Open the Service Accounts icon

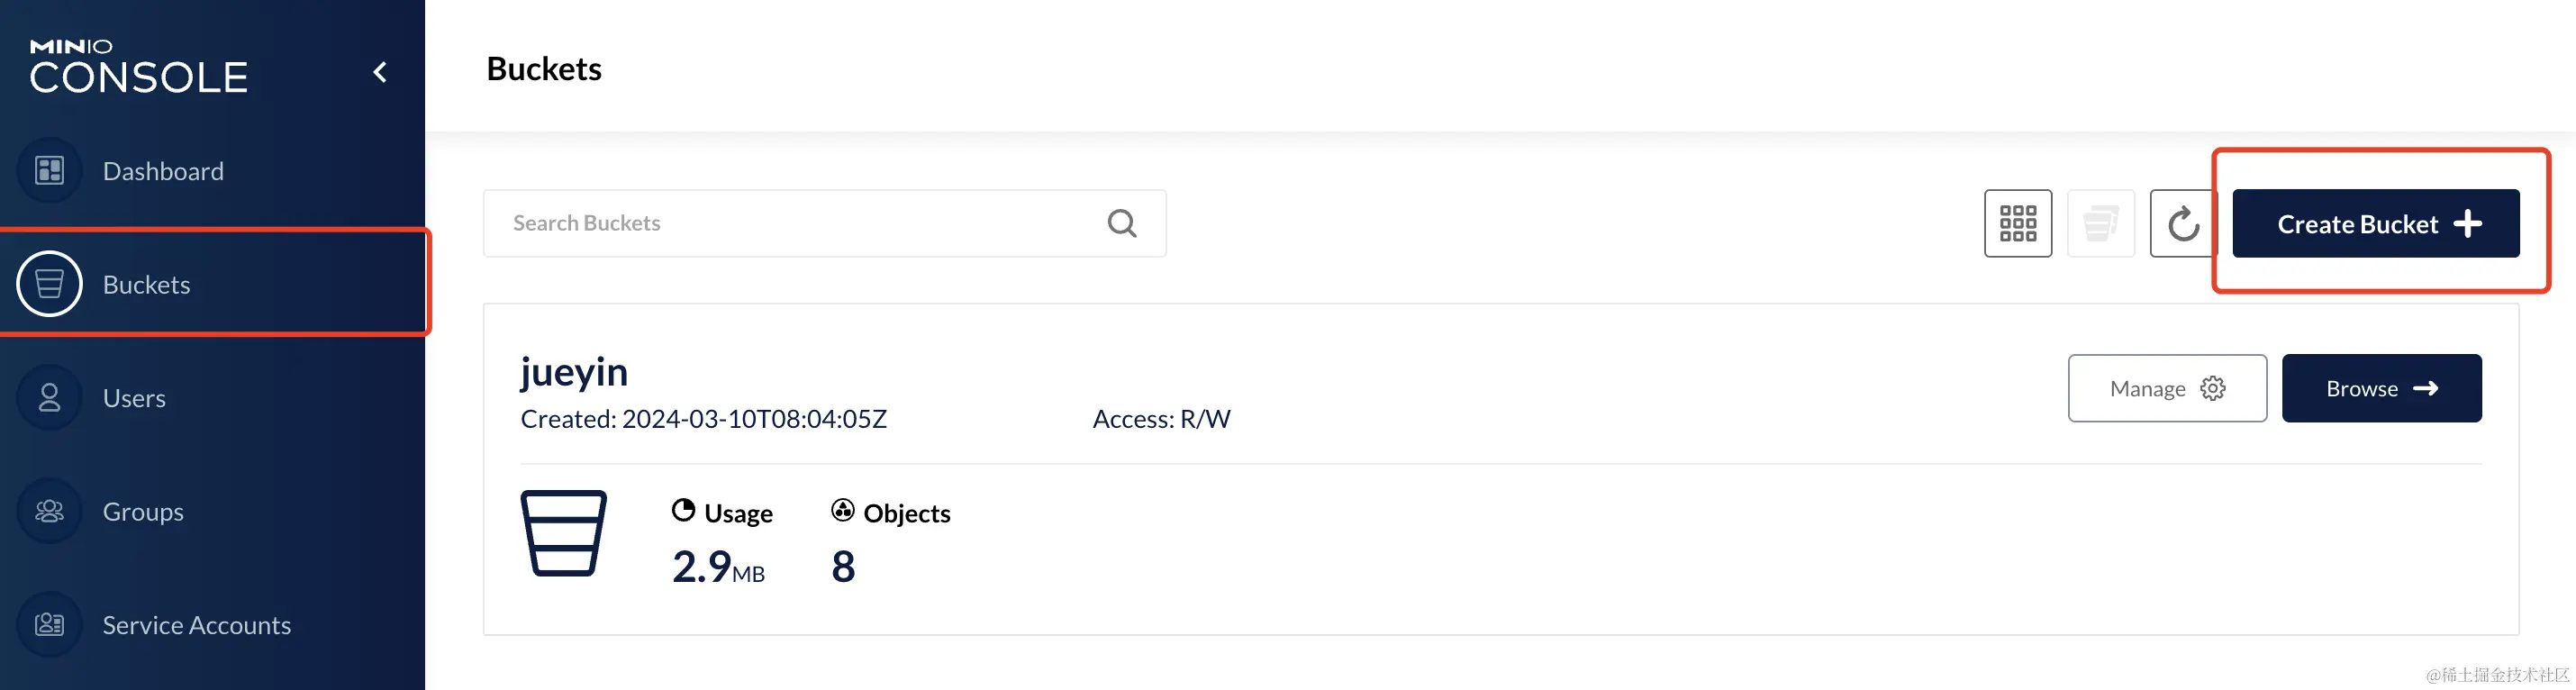pos(49,625)
